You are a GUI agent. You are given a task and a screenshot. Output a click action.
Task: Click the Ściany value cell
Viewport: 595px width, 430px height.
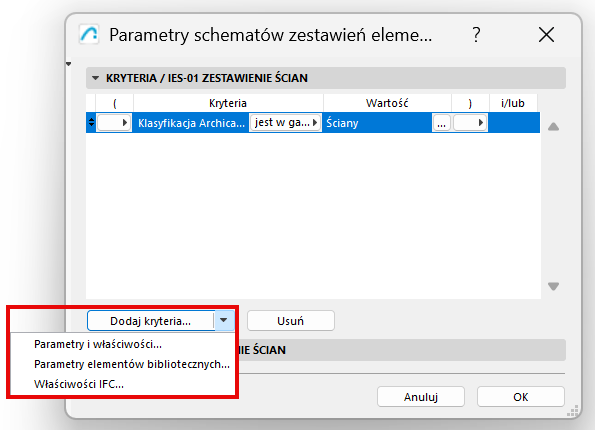(x=378, y=123)
